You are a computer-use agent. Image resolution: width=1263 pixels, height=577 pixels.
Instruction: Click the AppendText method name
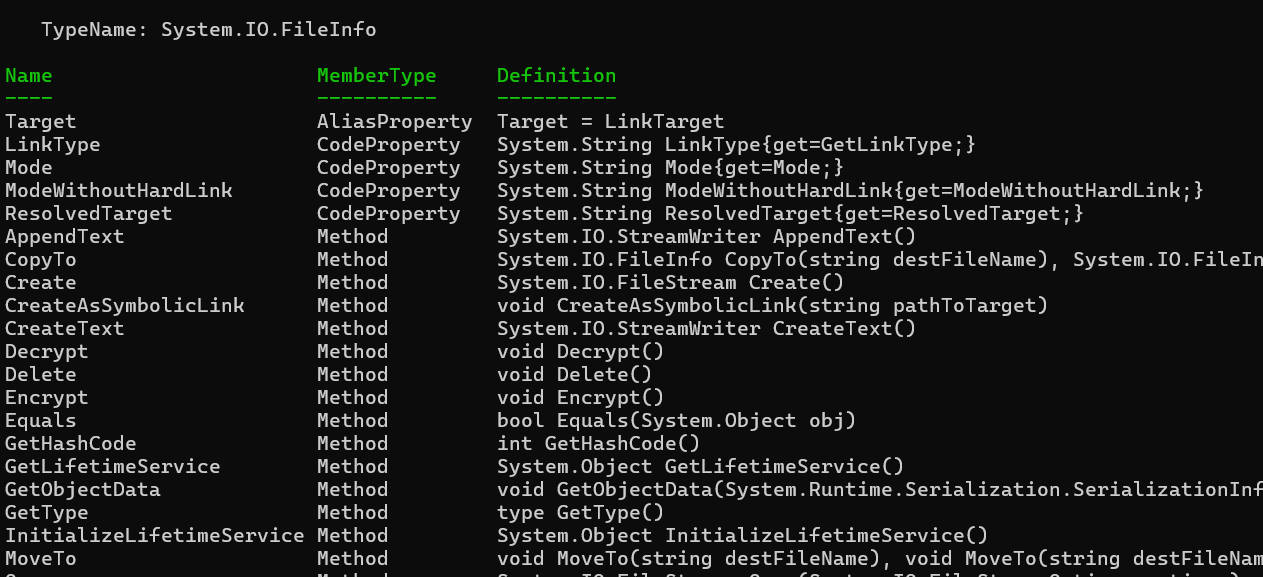pyautogui.click(x=64, y=237)
